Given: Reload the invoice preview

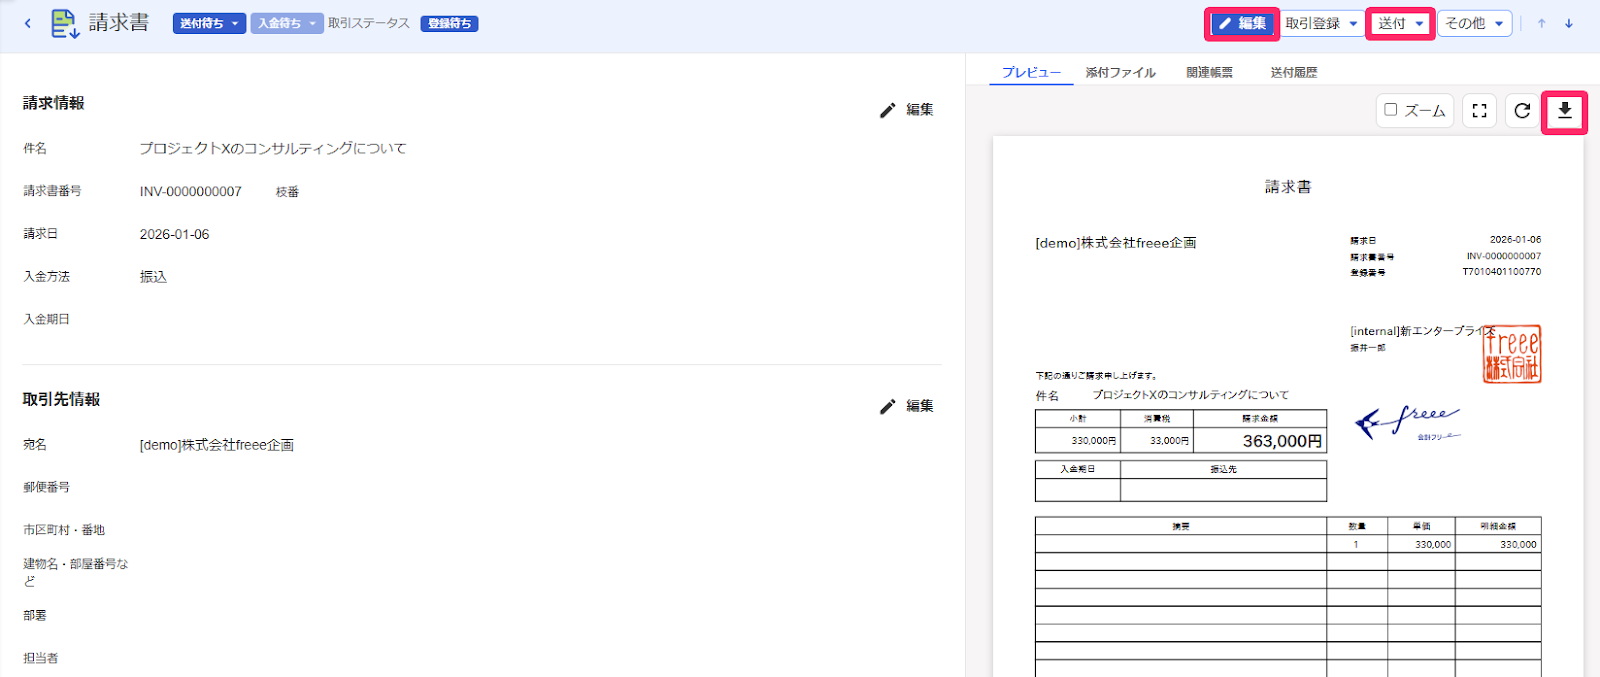Looking at the screenshot, I should tap(1522, 111).
